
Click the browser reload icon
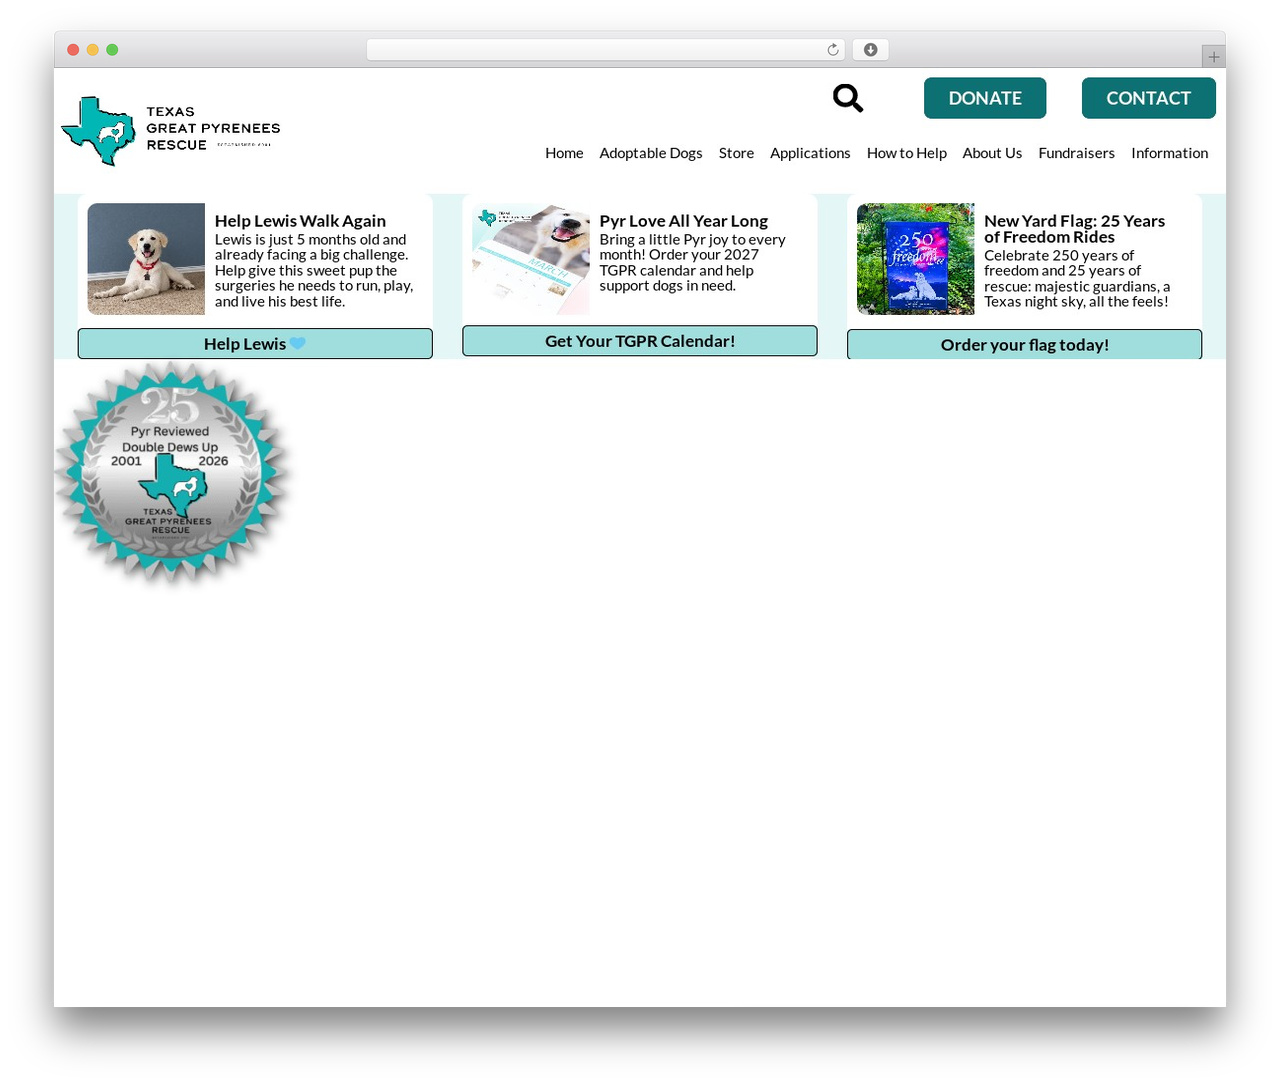(x=833, y=50)
